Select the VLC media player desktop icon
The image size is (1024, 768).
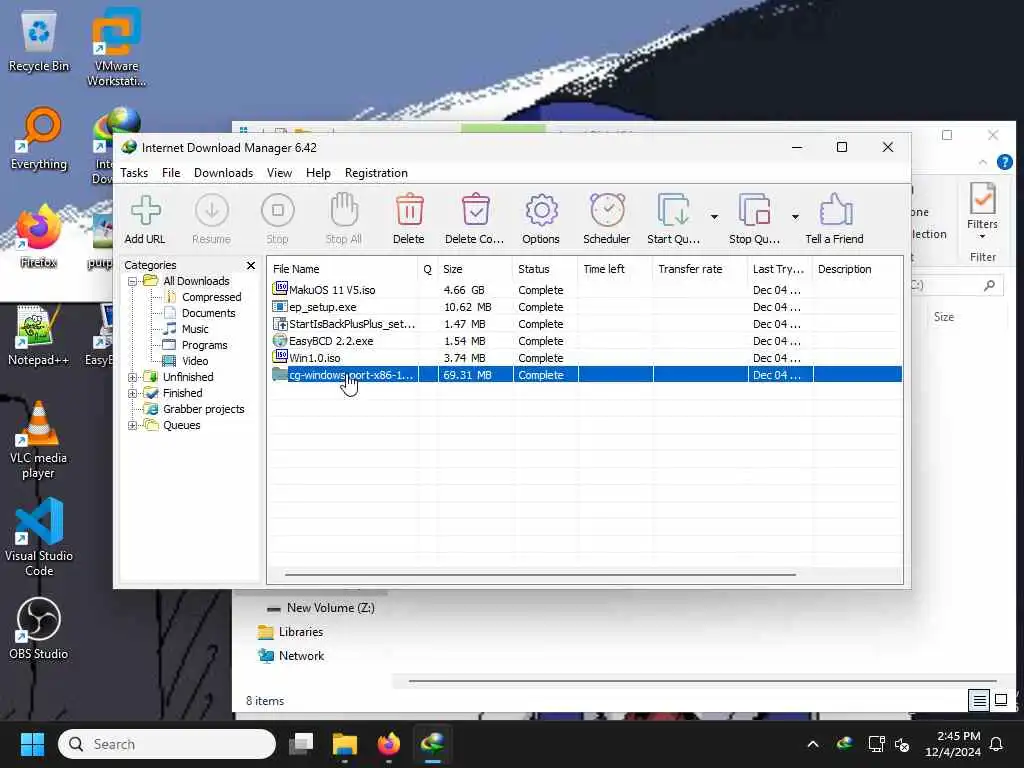point(39,440)
